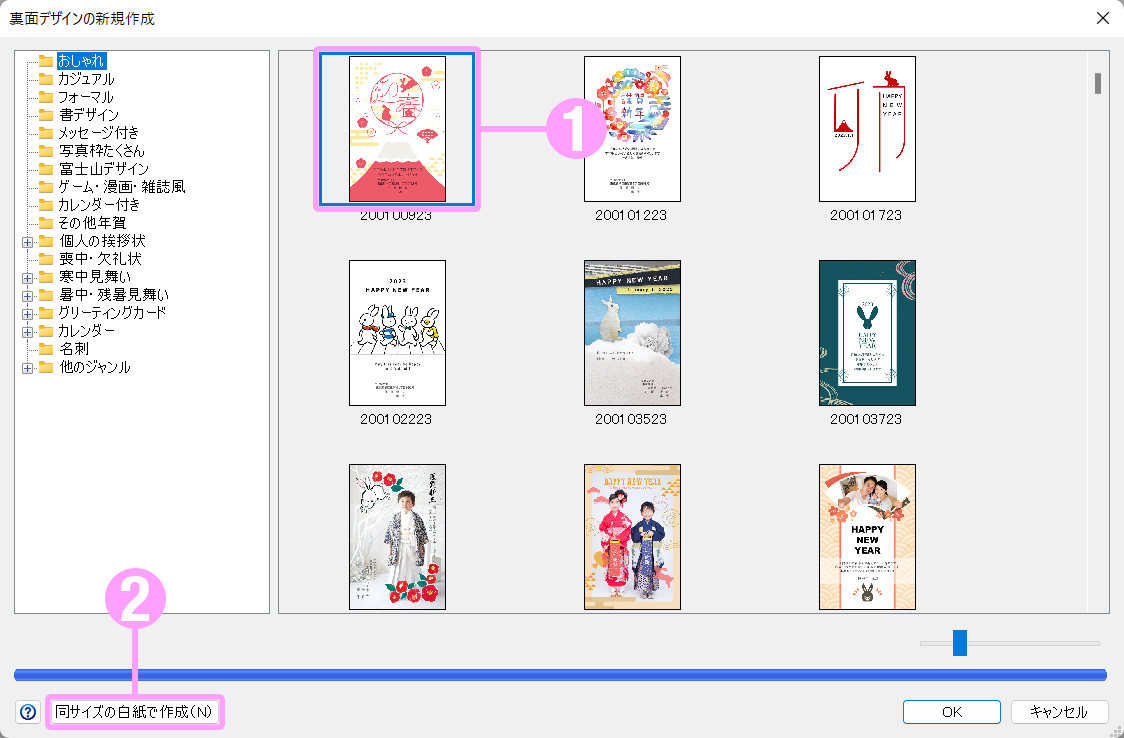
Task: Click 同サイズの白紙で作成(N) button
Action: (x=135, y=712)
